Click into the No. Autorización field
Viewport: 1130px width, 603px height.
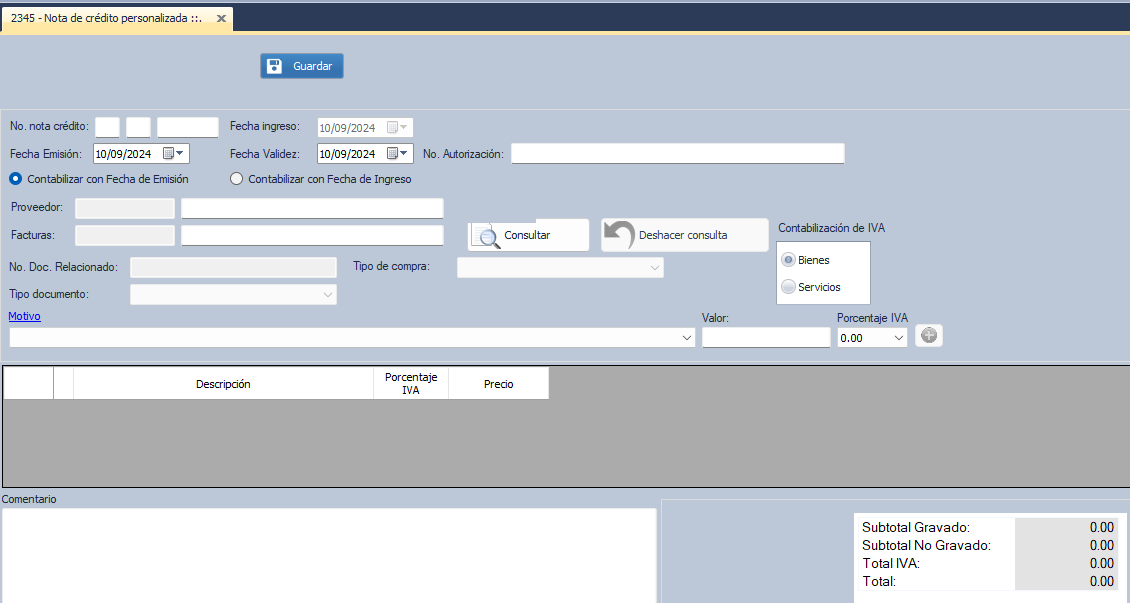677,154
